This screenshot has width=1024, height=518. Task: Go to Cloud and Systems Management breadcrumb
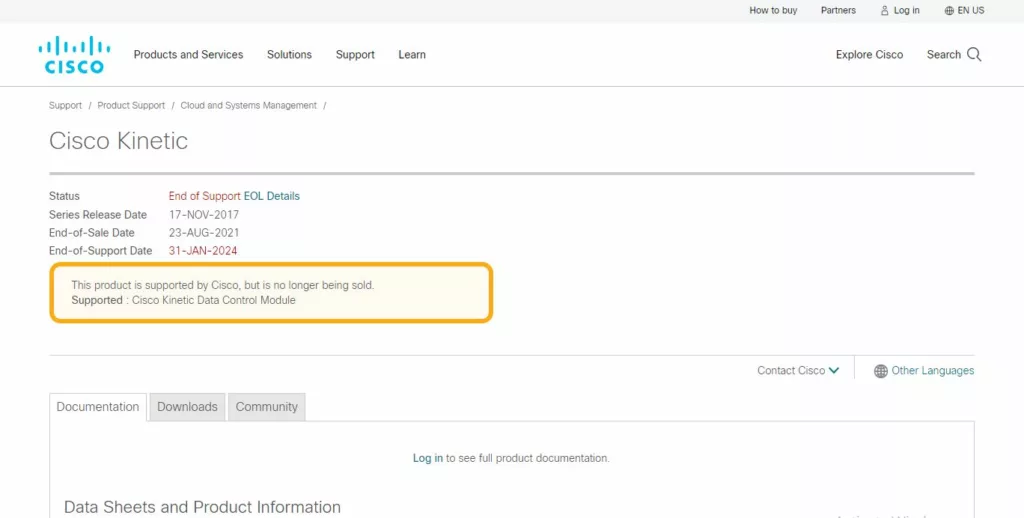point(249,105)
